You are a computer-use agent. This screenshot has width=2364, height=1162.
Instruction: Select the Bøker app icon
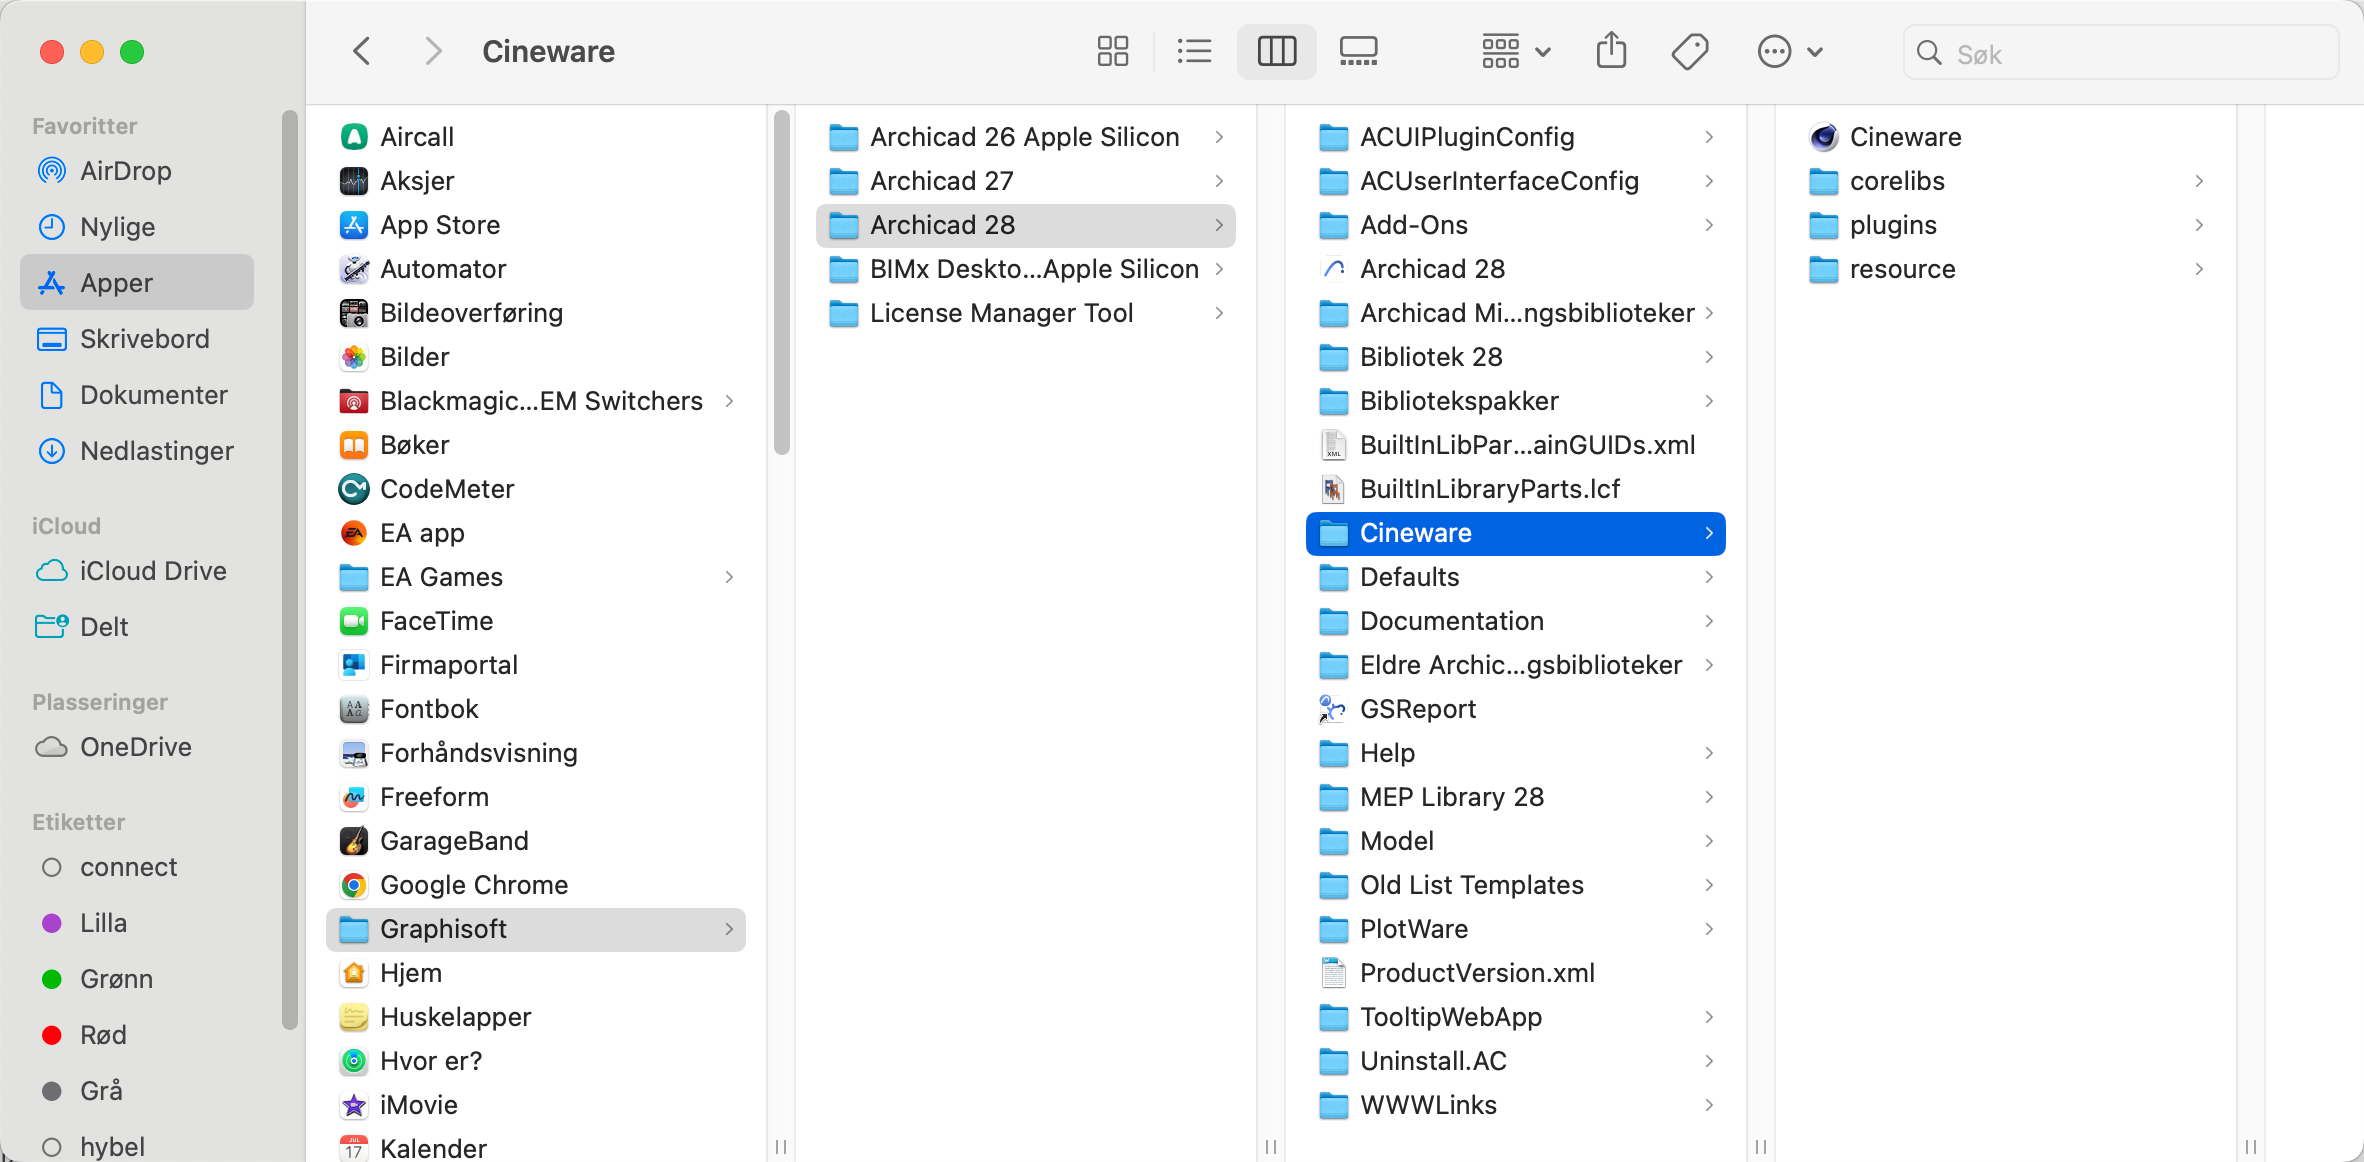coord(354,445)
